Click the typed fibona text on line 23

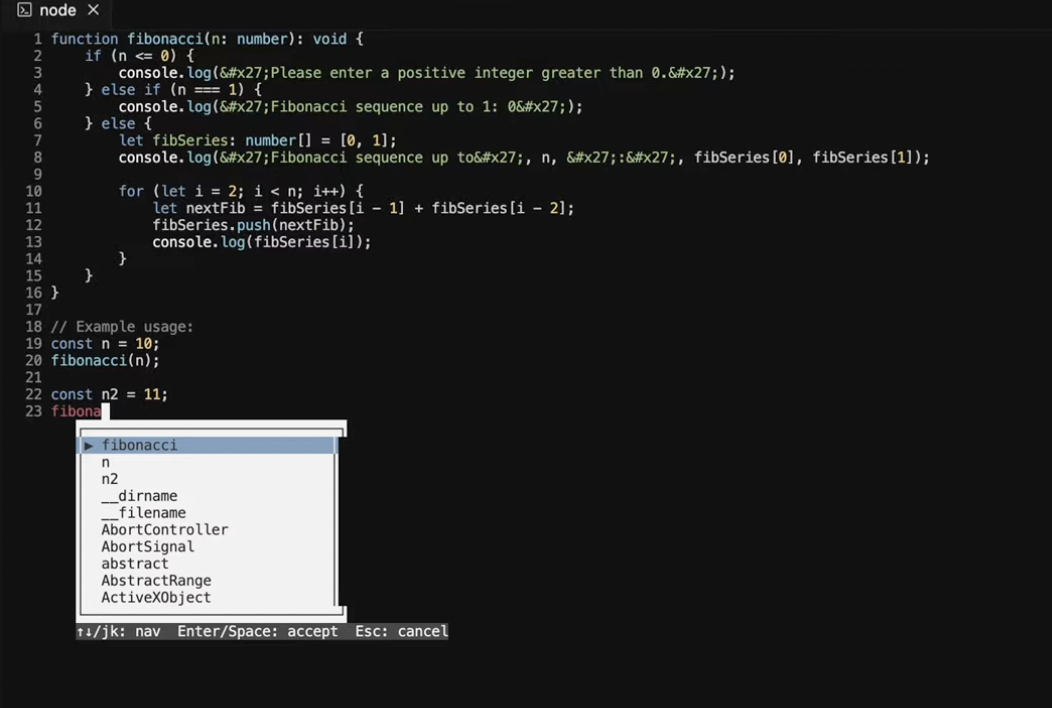click(x=76, y=412)
